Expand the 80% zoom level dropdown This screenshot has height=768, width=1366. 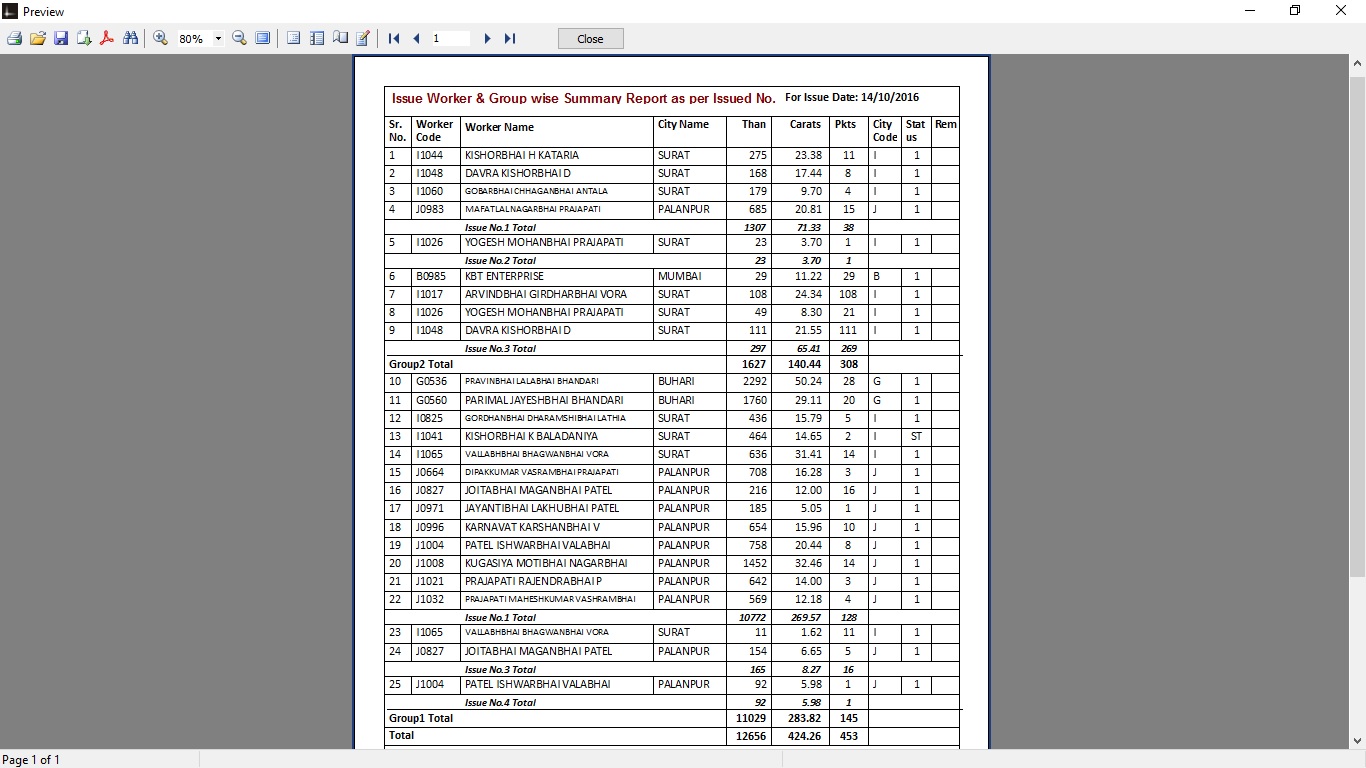(218, 39)
